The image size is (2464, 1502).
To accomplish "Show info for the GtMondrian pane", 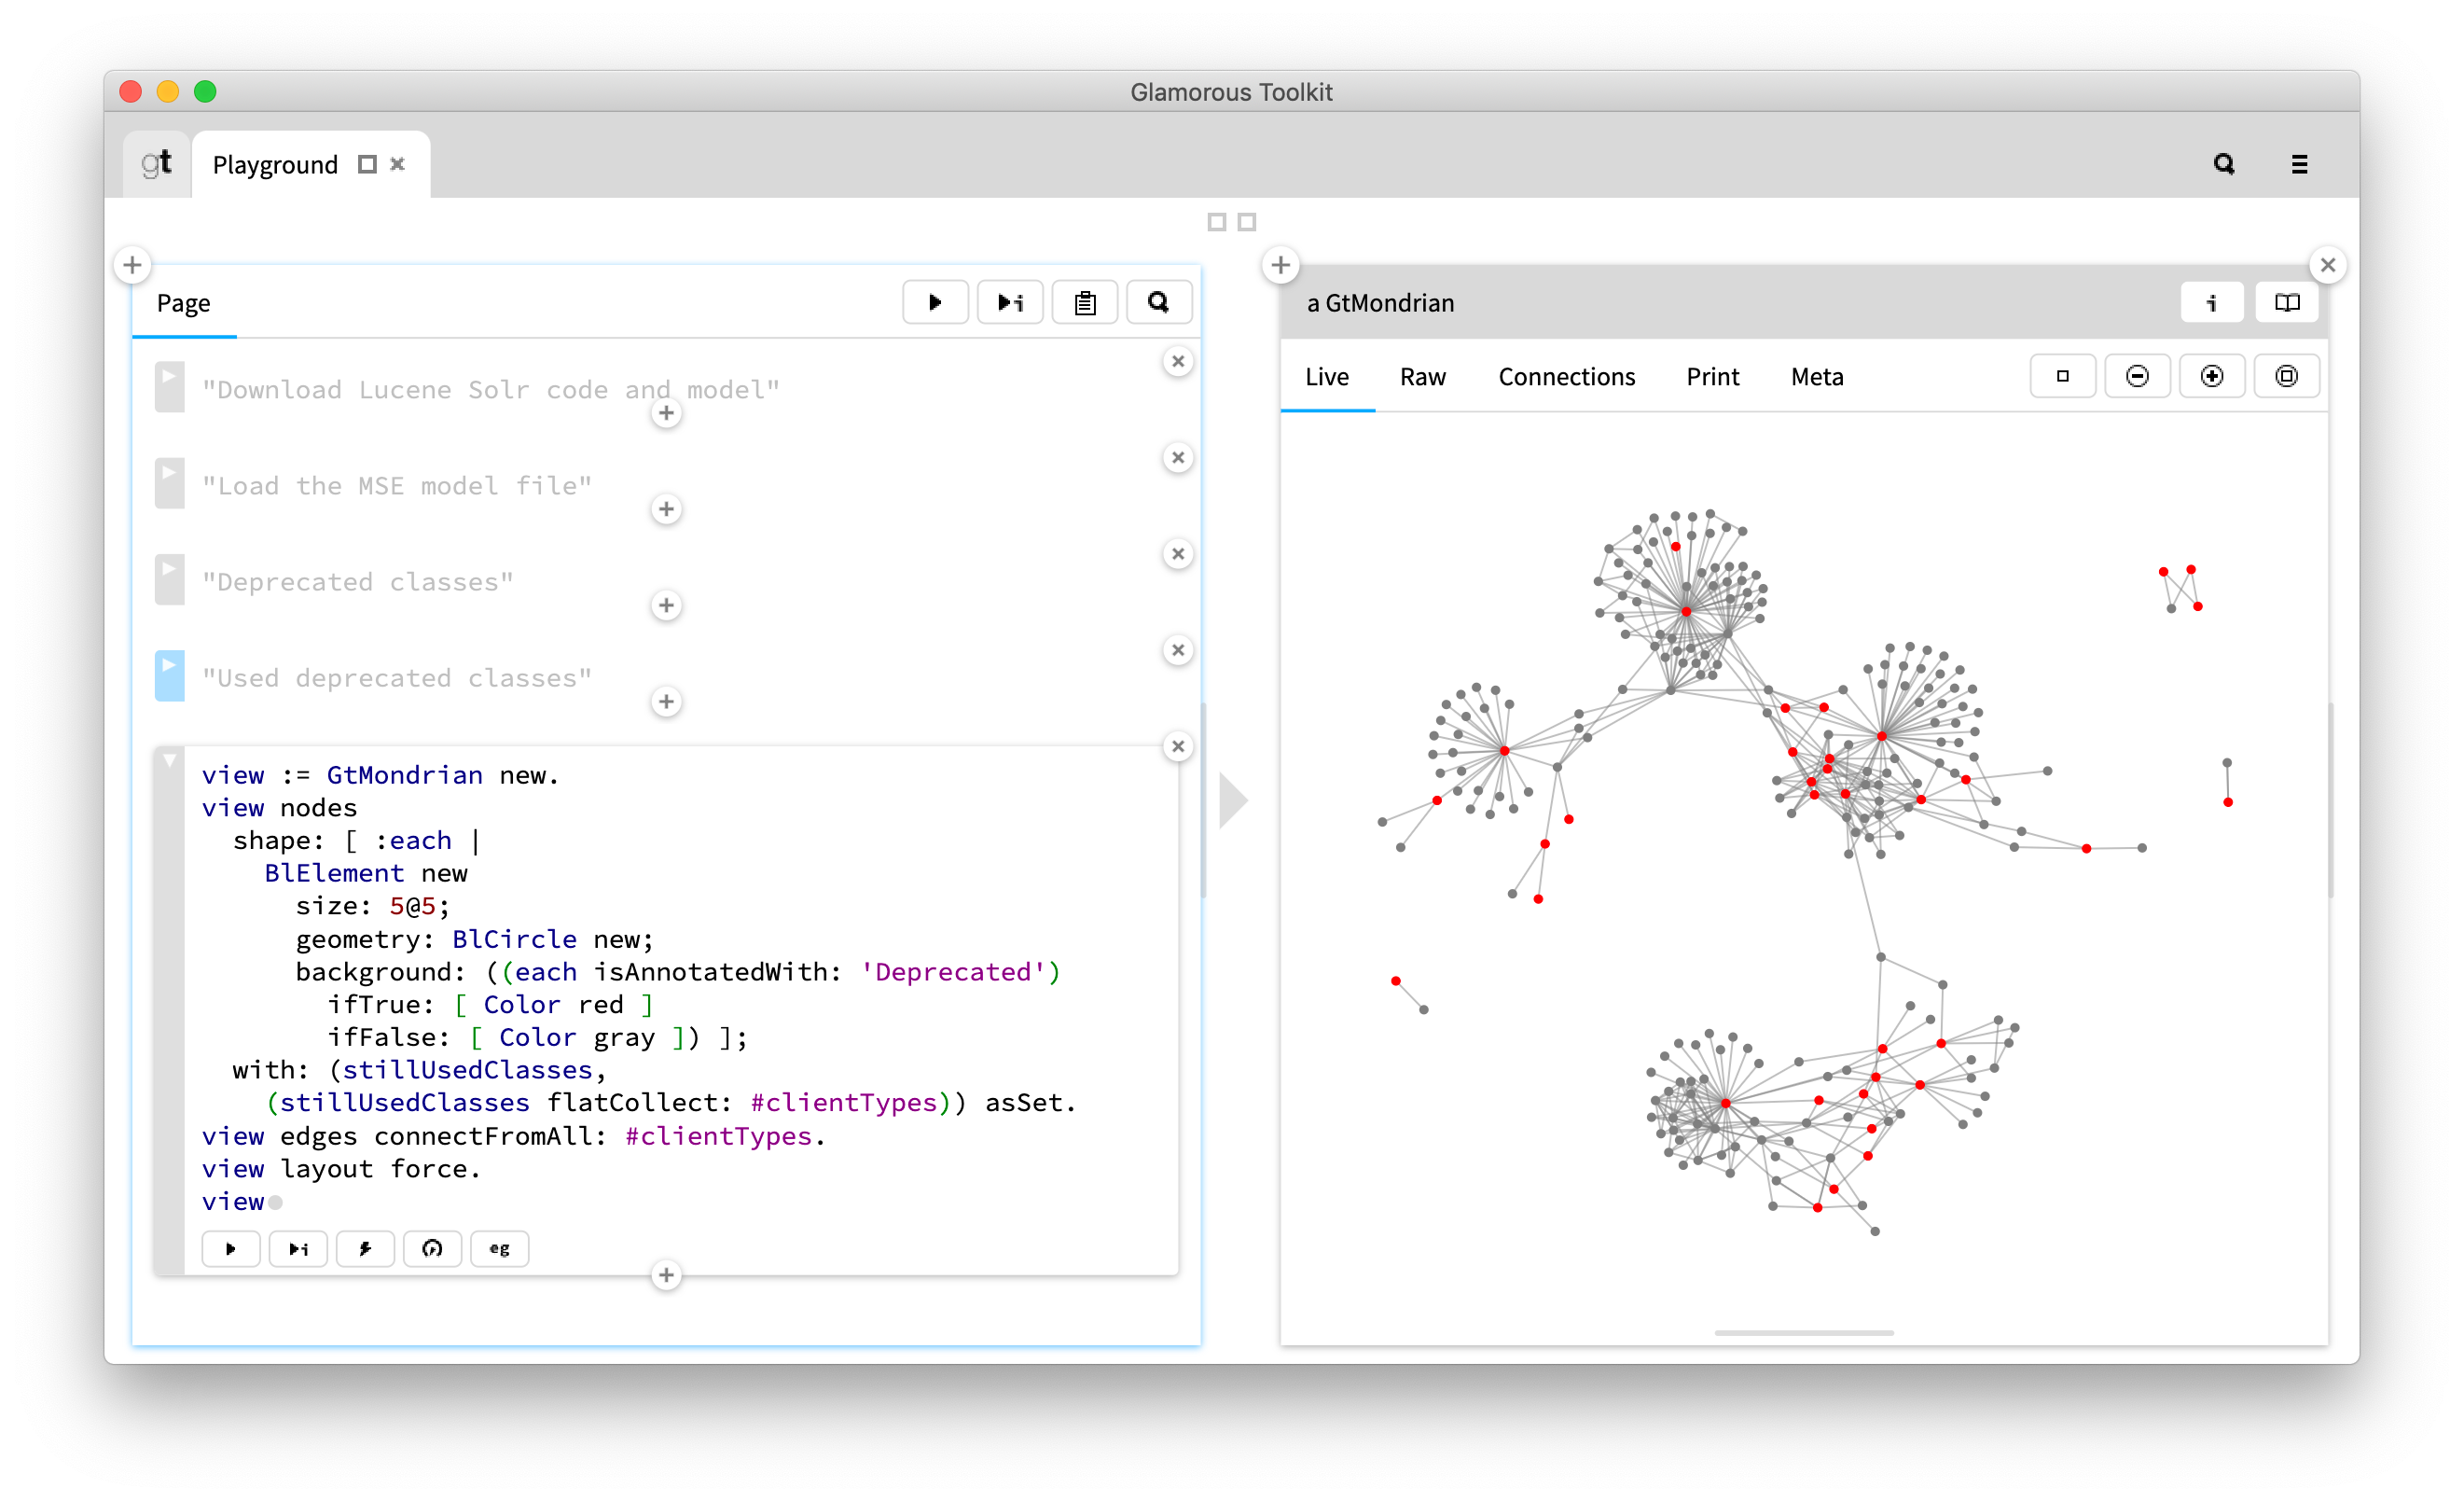I will click(x=2212, y=302).
